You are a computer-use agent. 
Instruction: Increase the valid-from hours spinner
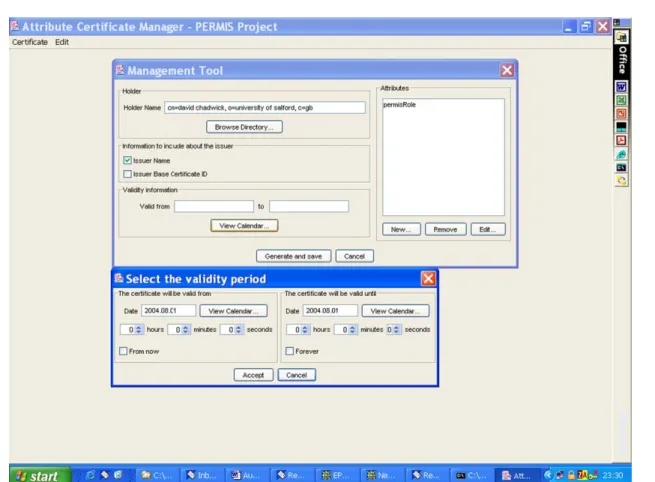139,327
